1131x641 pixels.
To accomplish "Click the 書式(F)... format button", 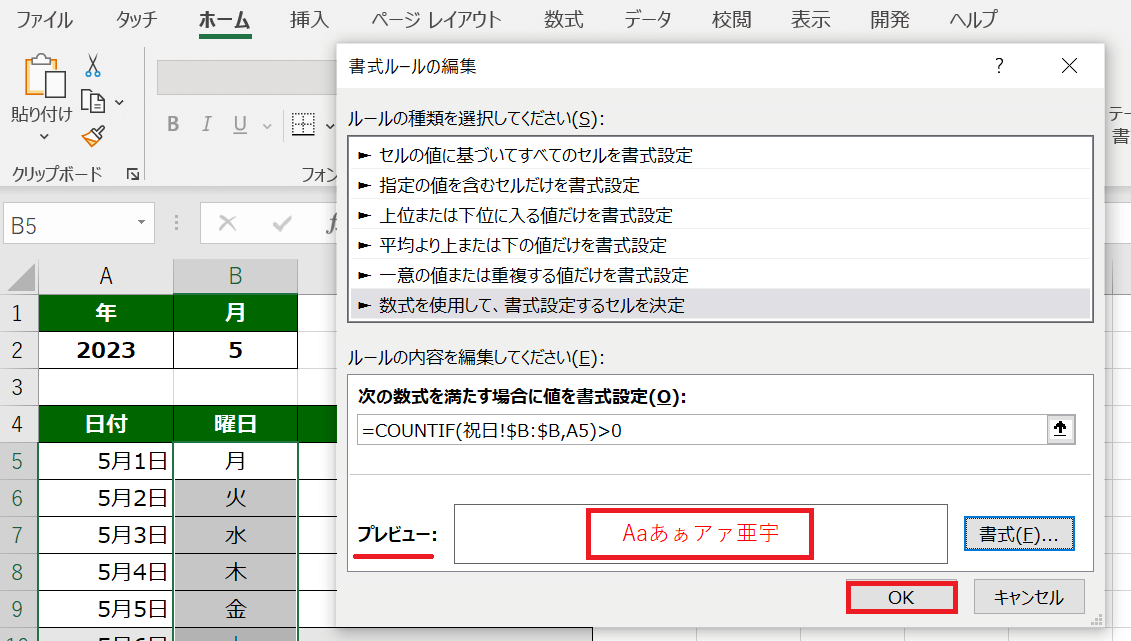I will [1018, 534].
